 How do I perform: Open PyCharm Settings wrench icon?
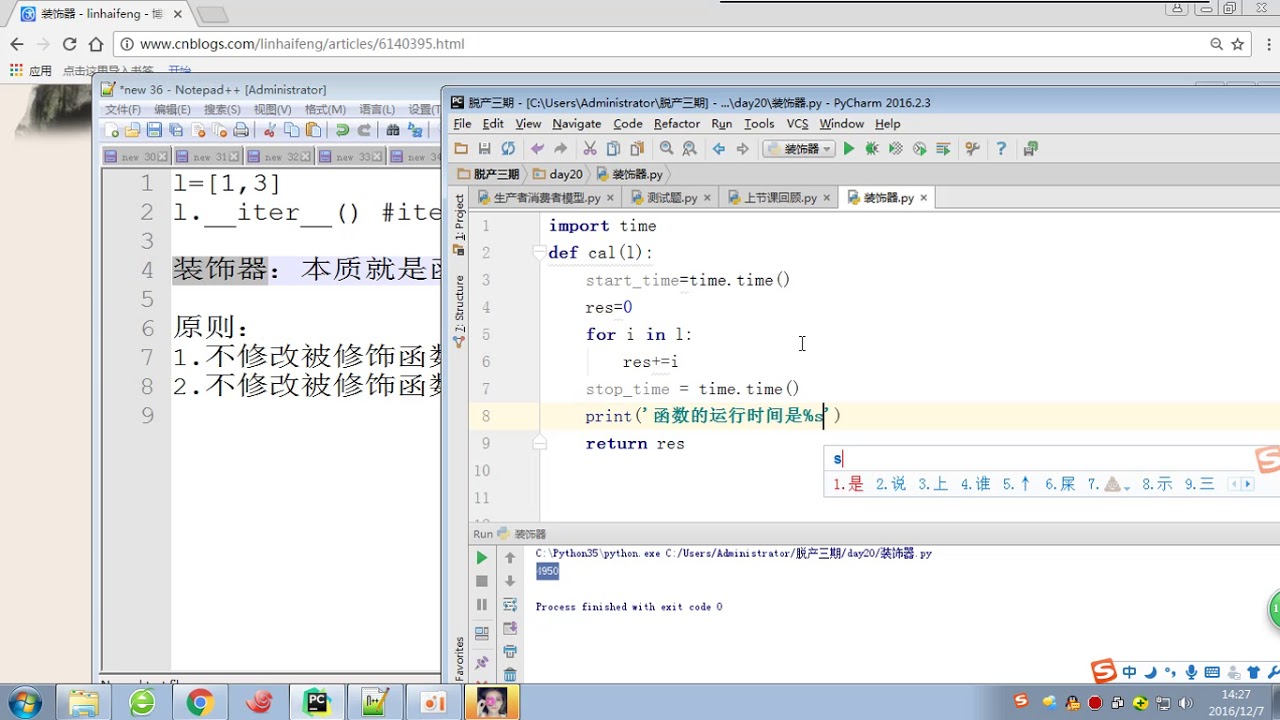click(x=972, y=149)
